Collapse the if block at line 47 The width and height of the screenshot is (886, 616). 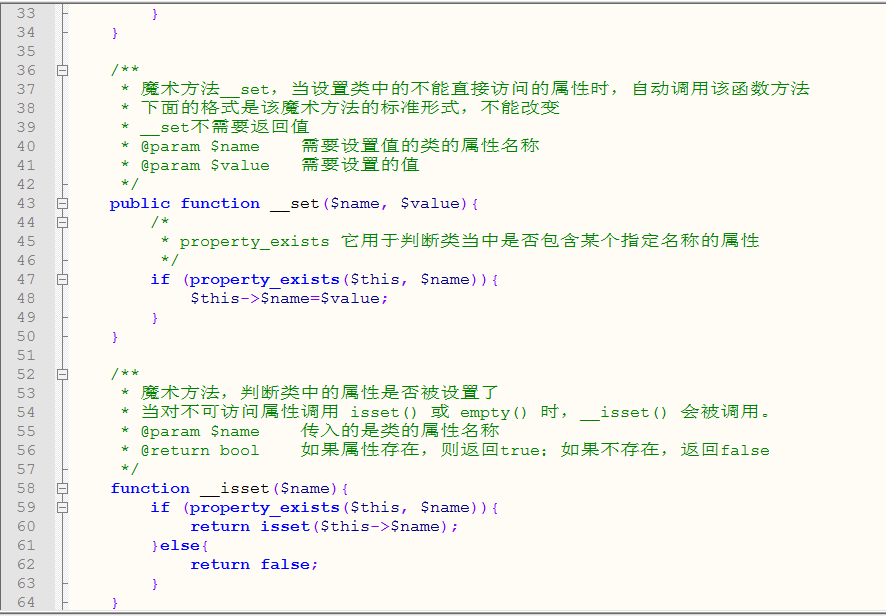click(x=63, y=280)
